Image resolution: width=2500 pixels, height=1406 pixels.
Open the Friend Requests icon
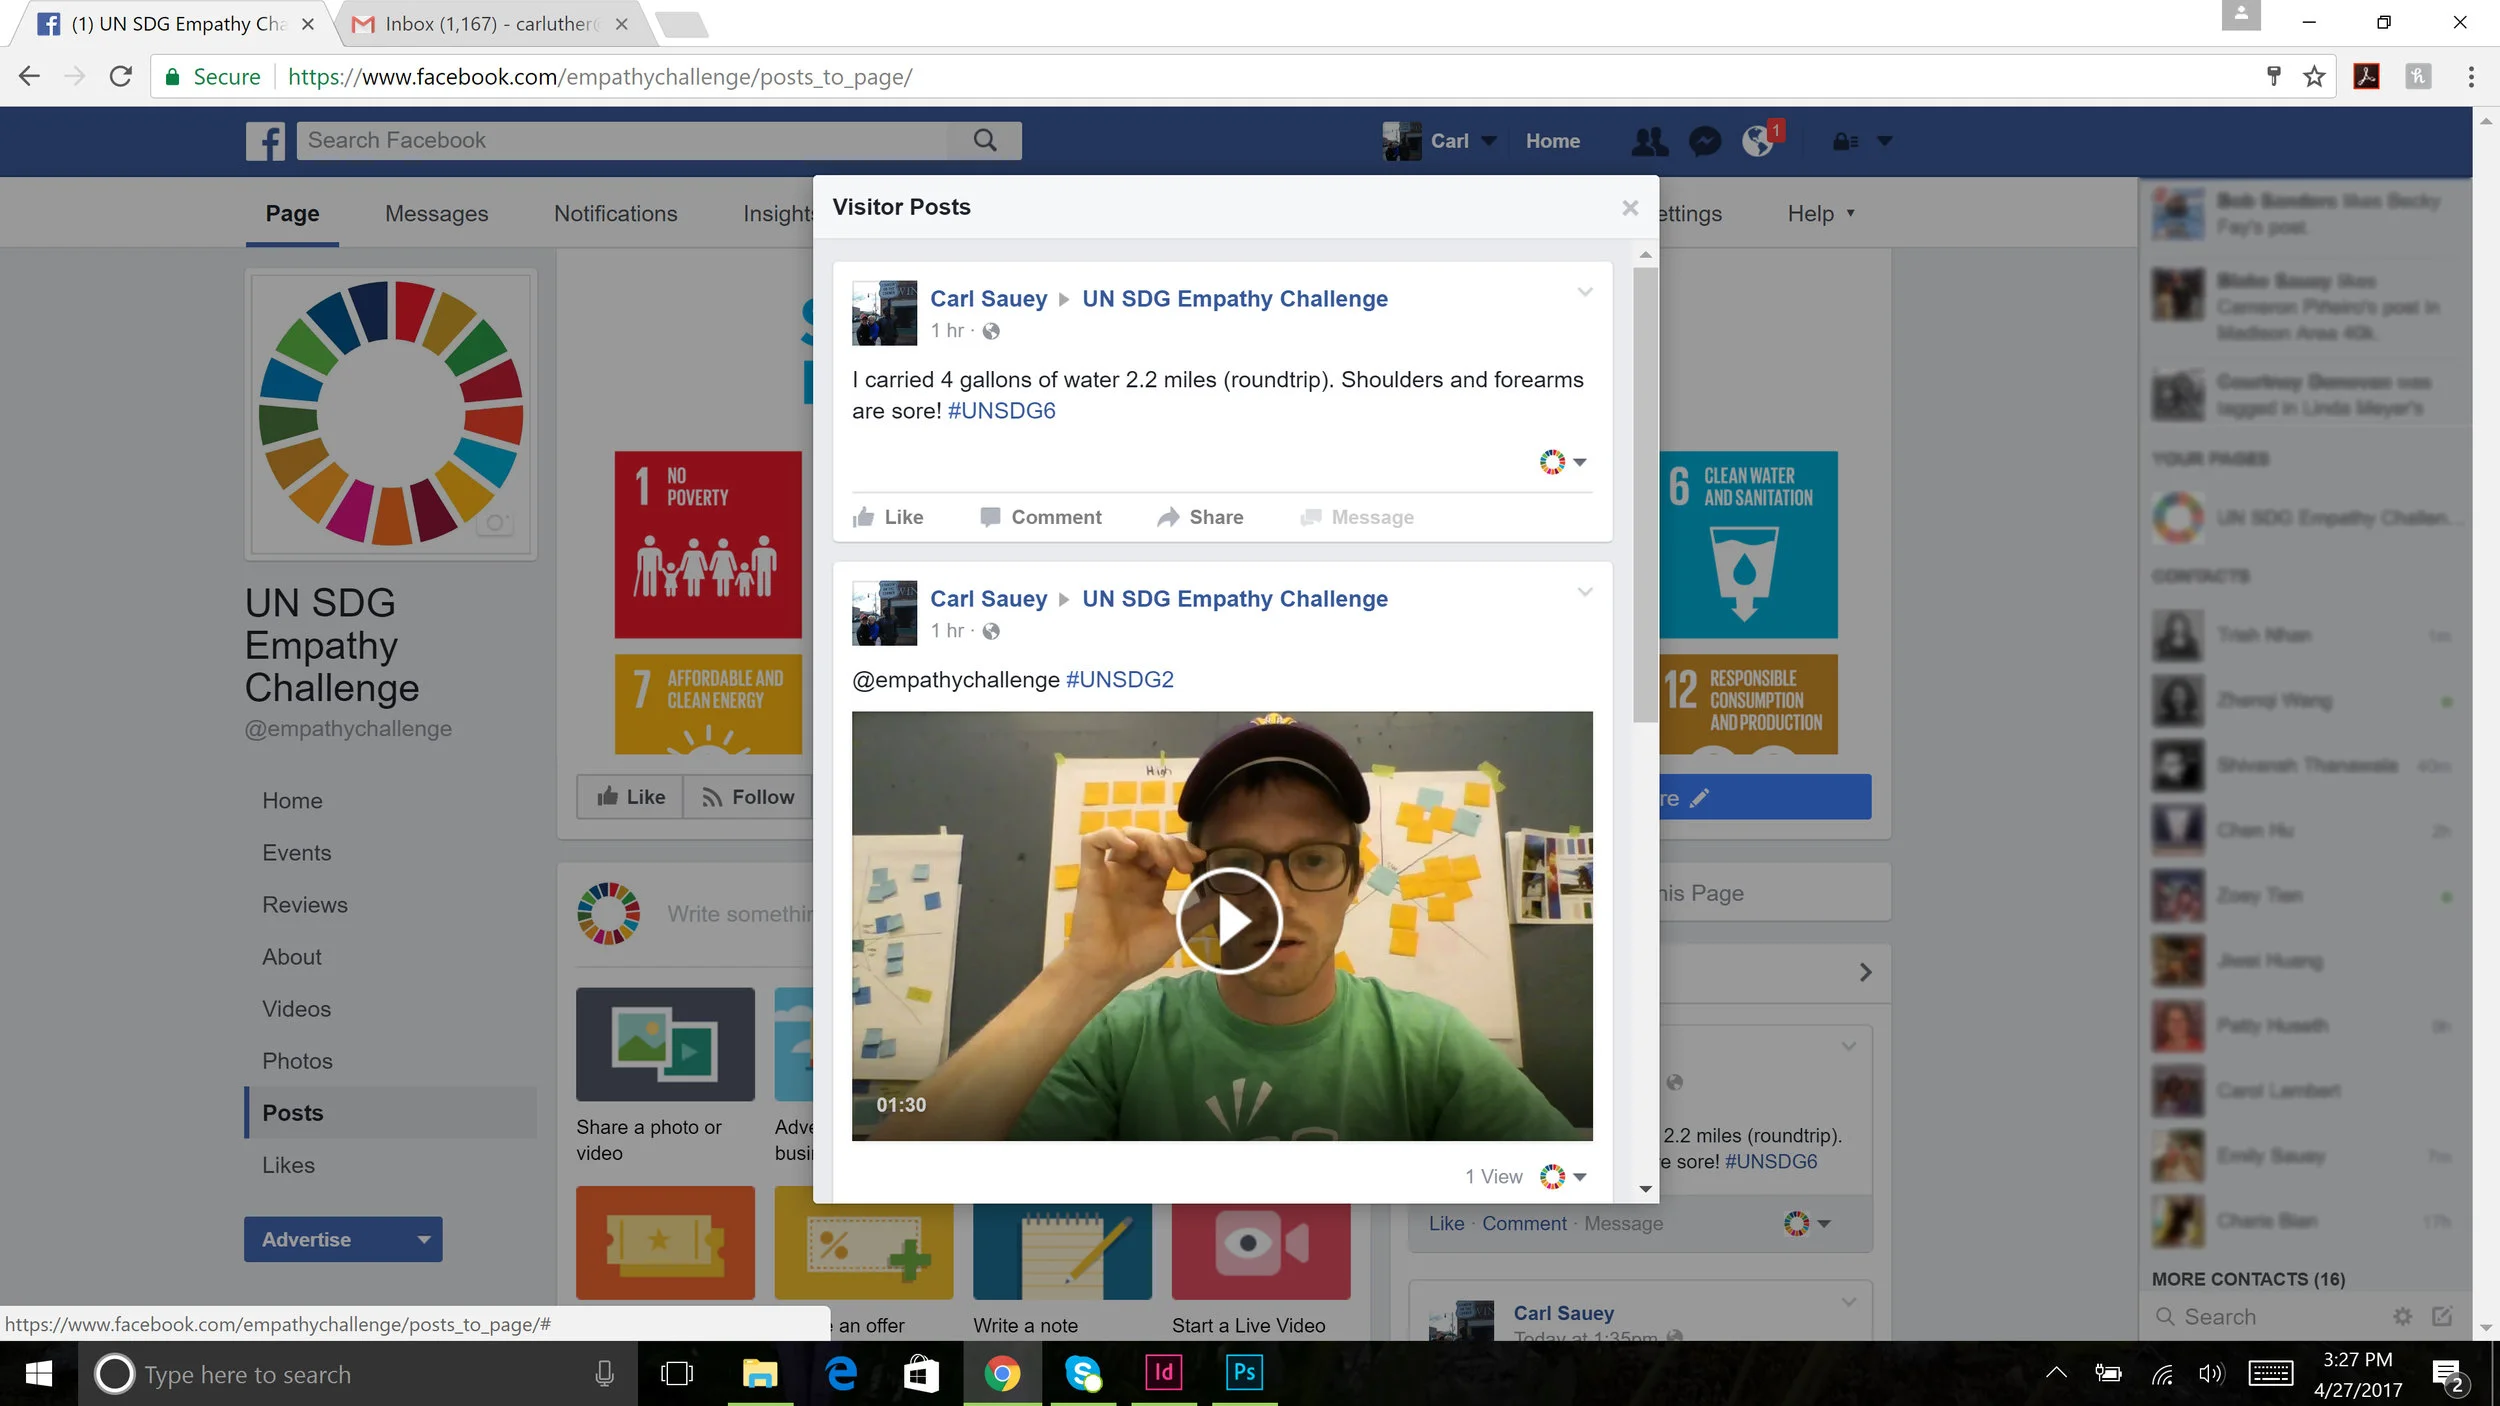(x=1649, y=141)
